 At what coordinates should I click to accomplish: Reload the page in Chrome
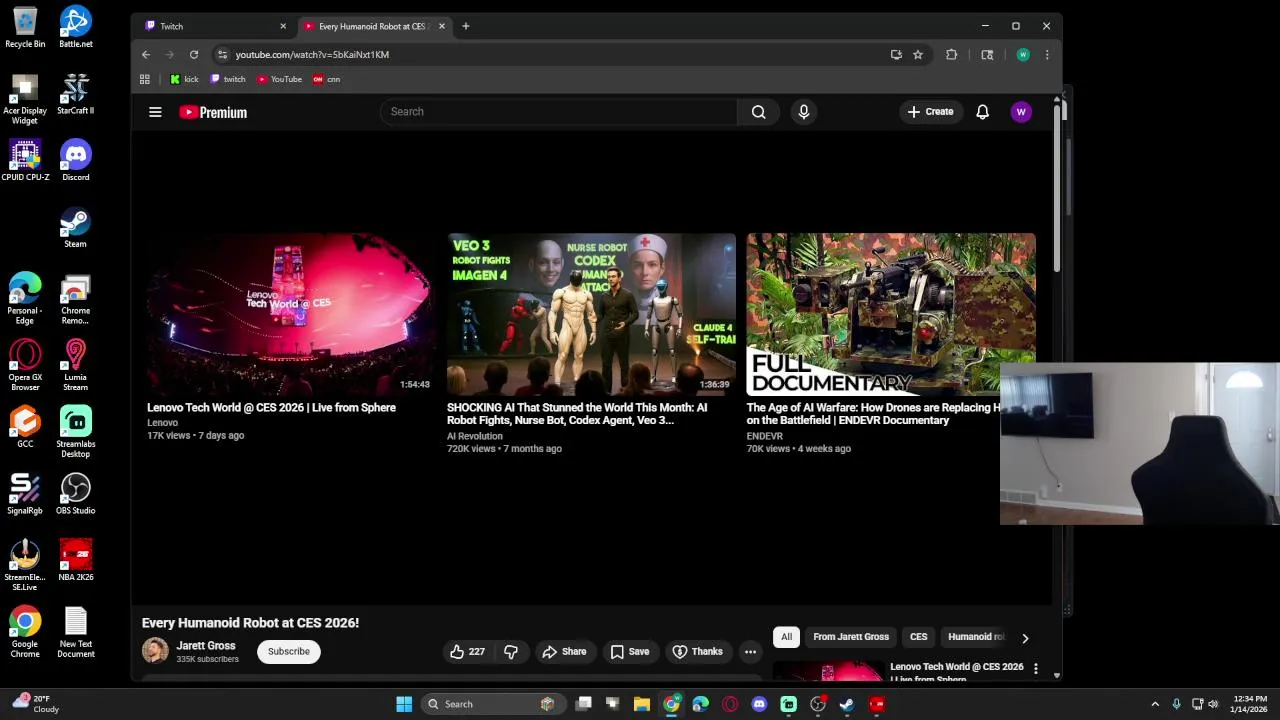[x=194, y=55]
